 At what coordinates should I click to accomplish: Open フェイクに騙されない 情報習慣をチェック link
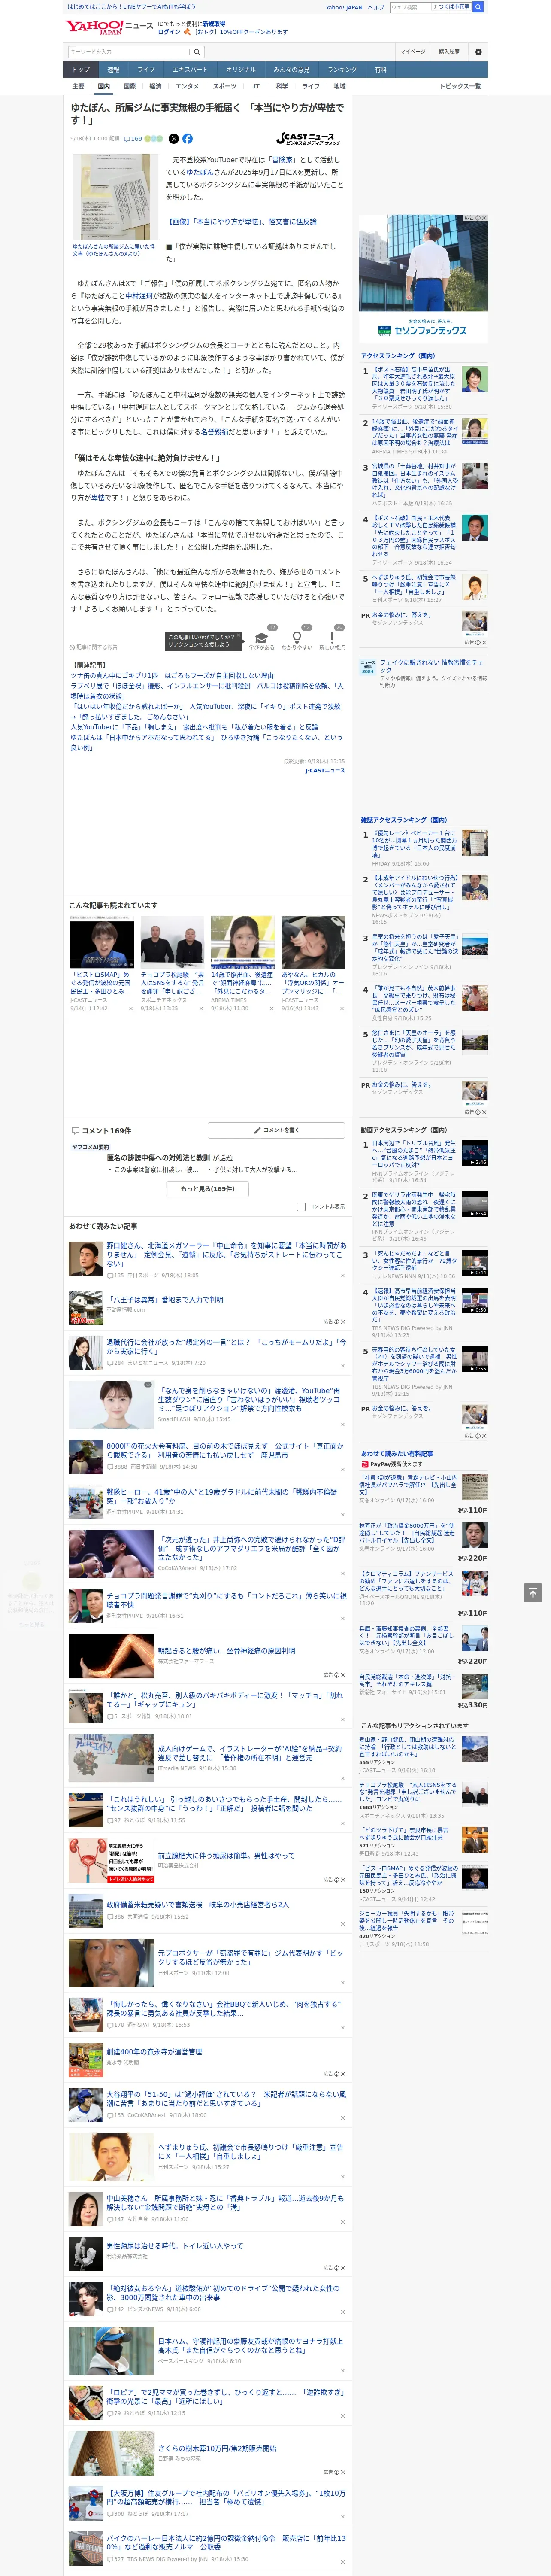(433, 666)
